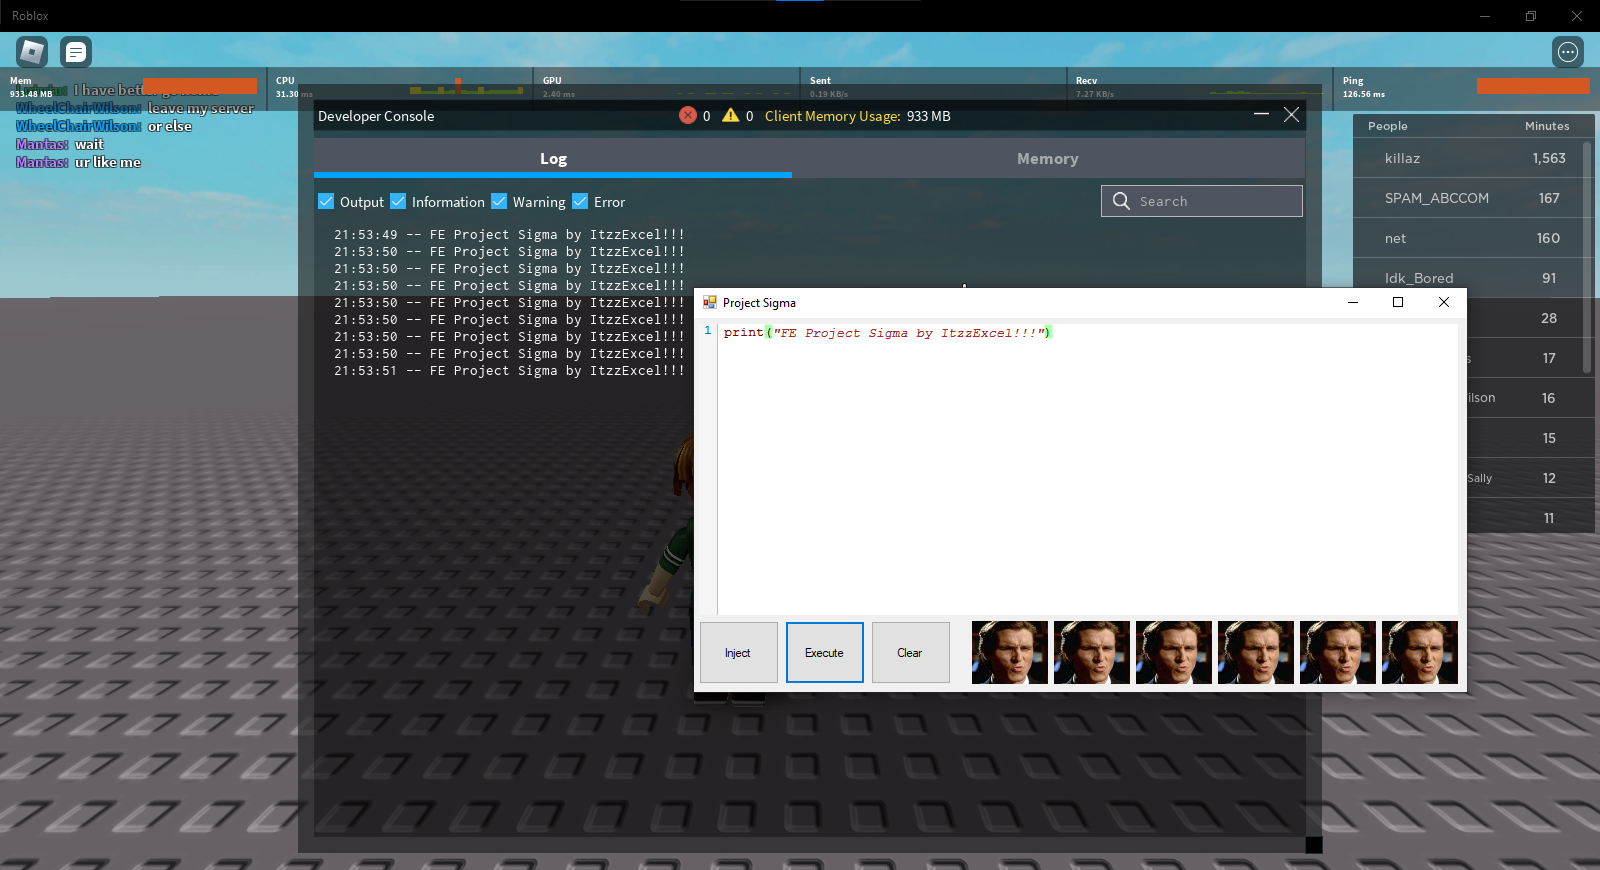Click the third face thumbnail in Project Sigma
The image size is (1600, 870).
[1174, 652]
